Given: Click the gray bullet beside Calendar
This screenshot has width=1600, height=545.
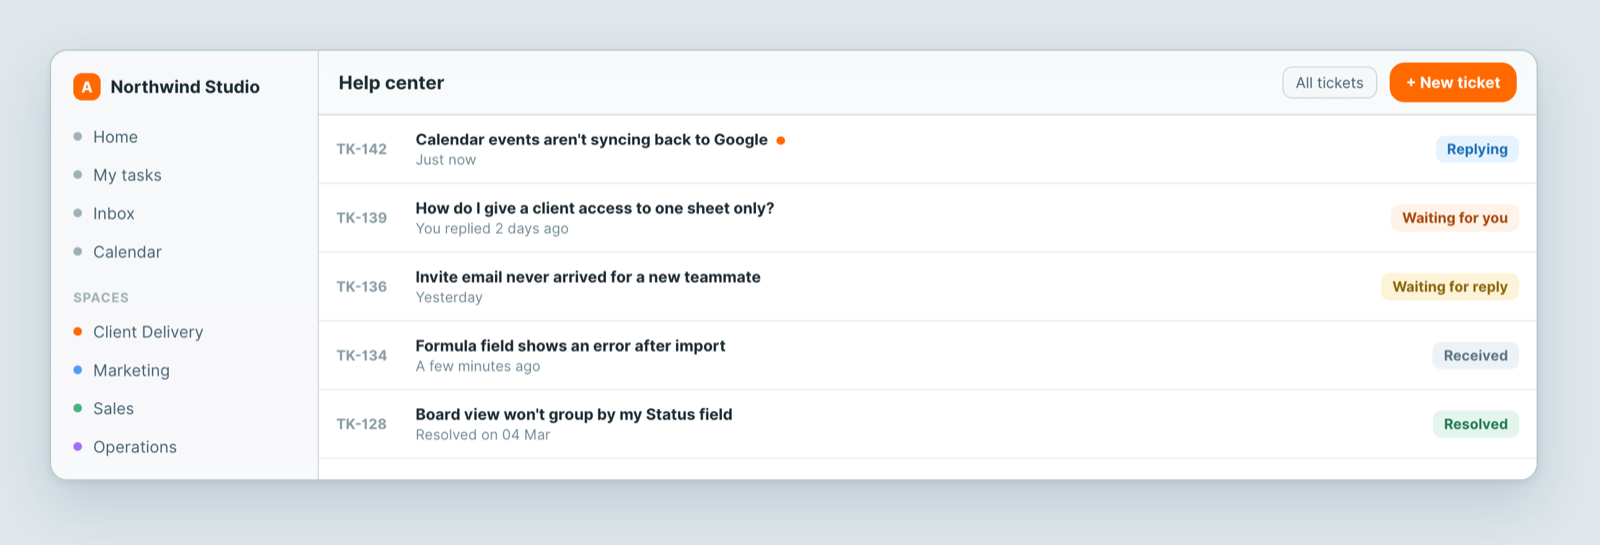Looking at the screenshot, I should (78, 252).
